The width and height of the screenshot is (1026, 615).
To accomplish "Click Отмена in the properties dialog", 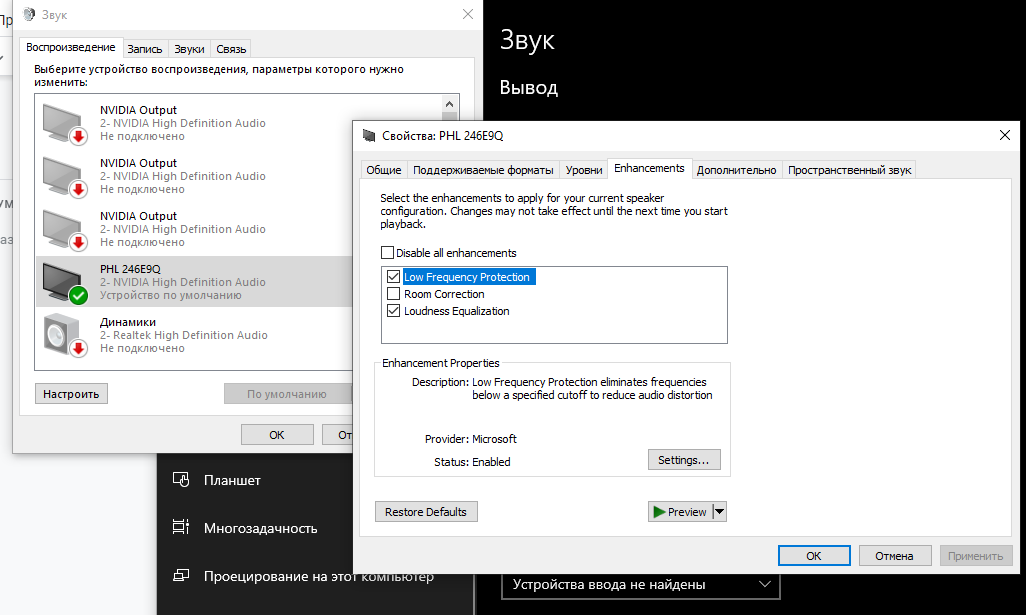I will click(x=894, y=555).
